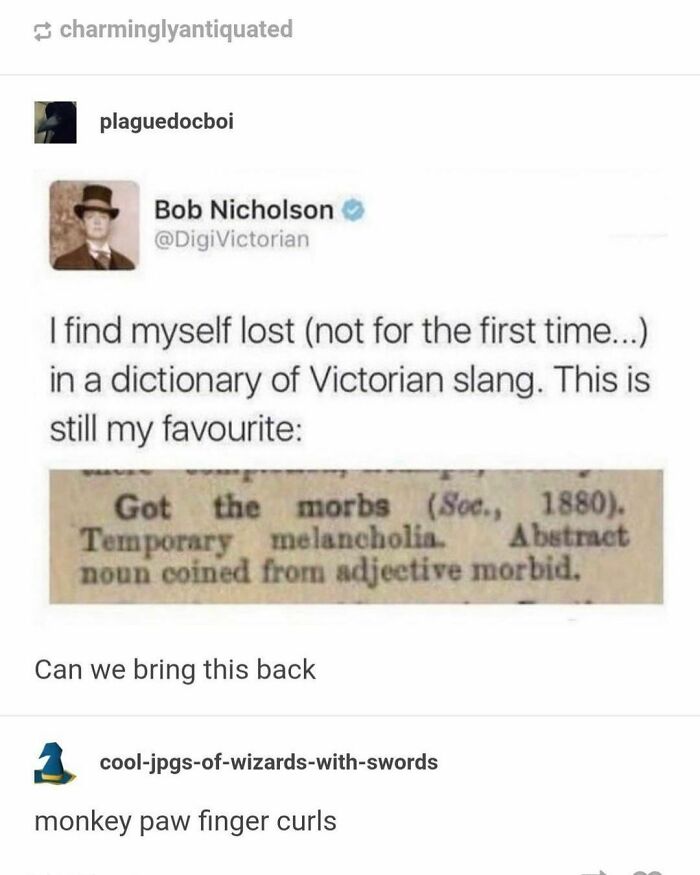The image size is (700, 875).
Task: Visit the cool-jpgs-of-wizards-with-swords blog
Action: click(269, 762)
